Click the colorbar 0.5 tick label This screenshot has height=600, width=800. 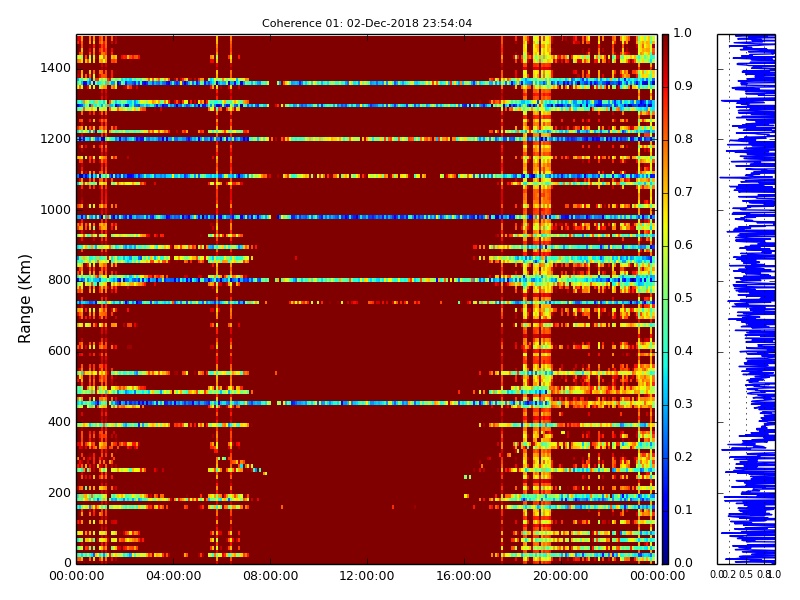pos(683,298)
